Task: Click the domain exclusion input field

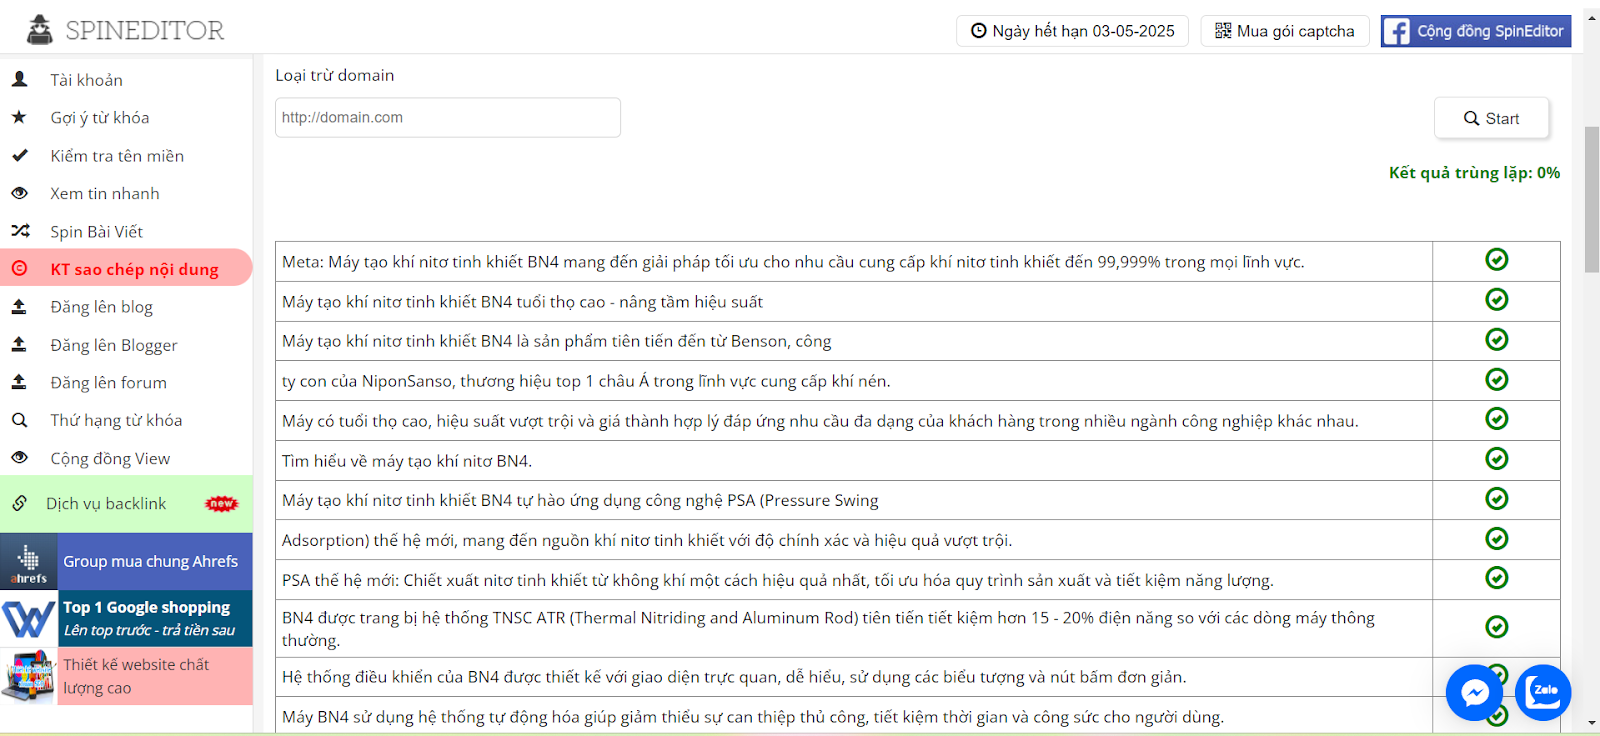Action: [447, 118]
